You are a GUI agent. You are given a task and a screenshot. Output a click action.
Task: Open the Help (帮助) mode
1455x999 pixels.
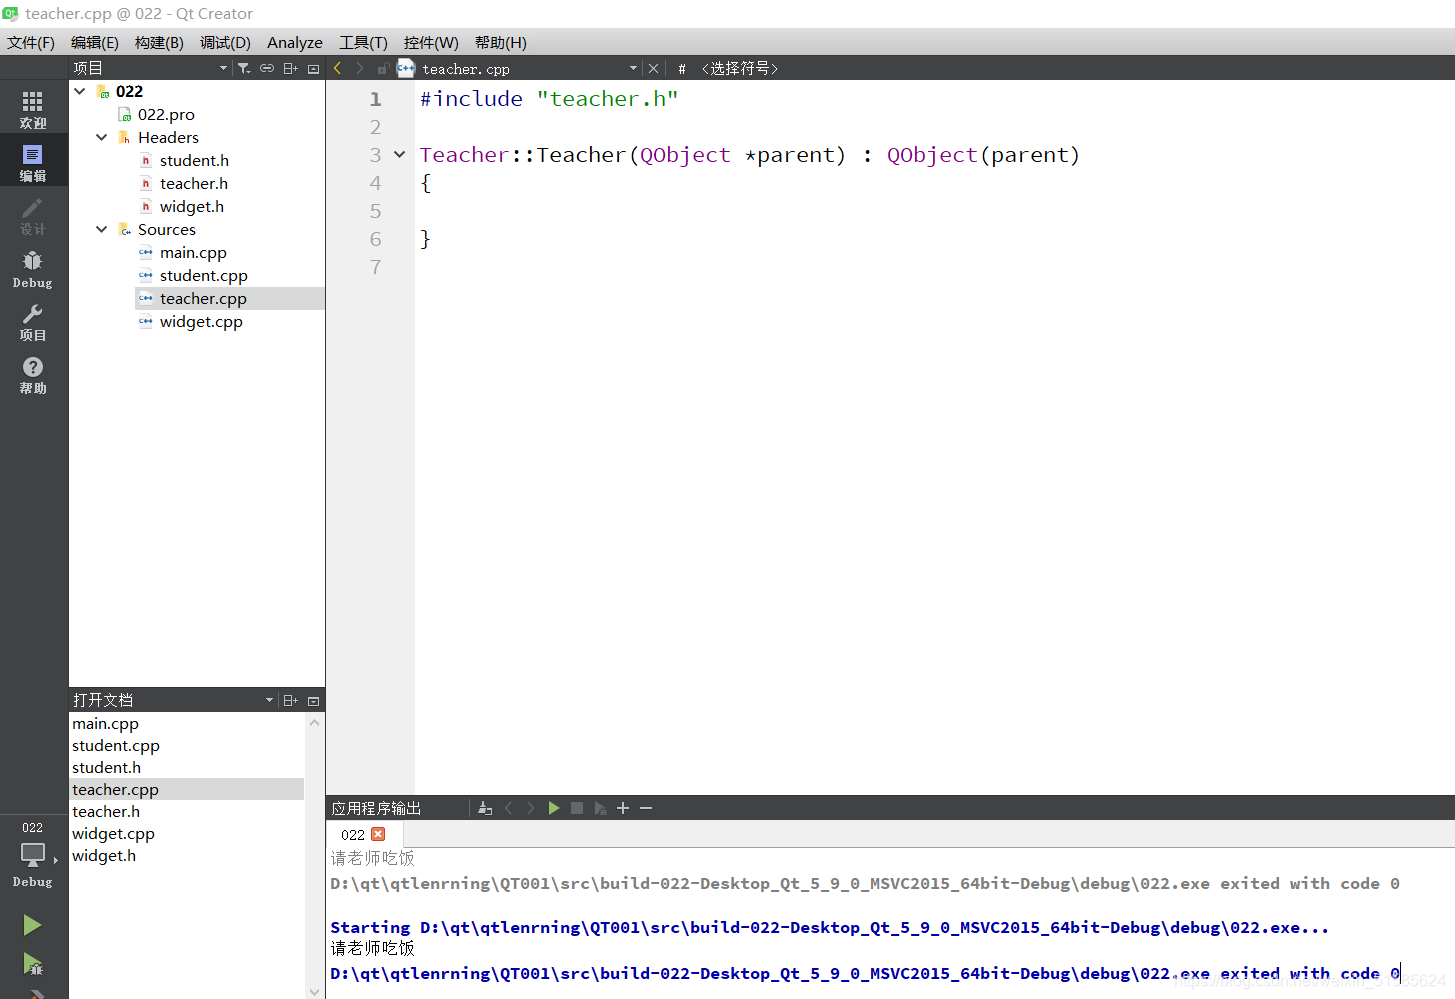[33, 374]
